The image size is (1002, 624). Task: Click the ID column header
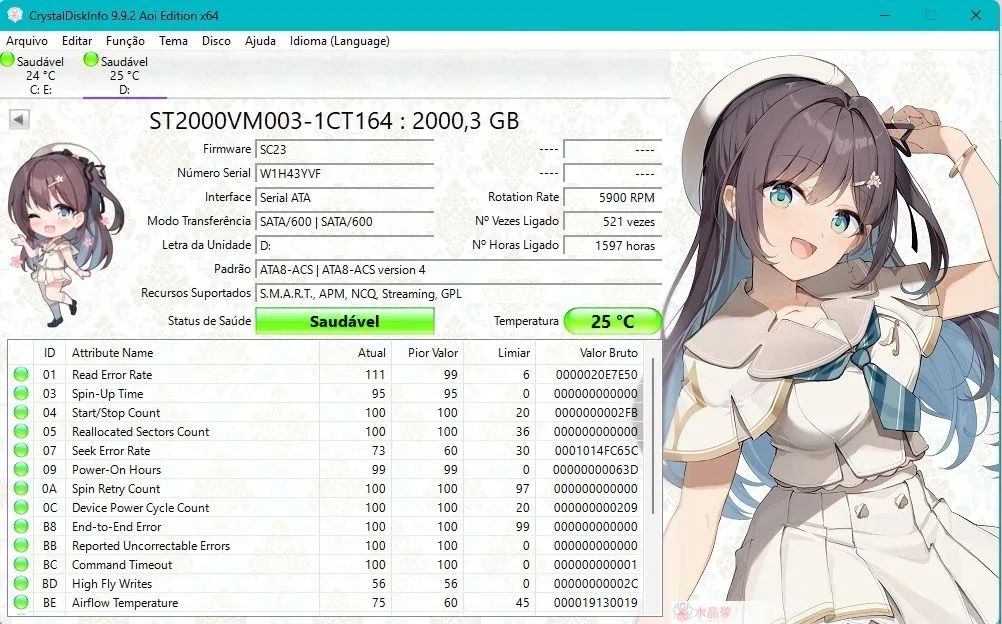pyautogui.click(x=49, y=353)
